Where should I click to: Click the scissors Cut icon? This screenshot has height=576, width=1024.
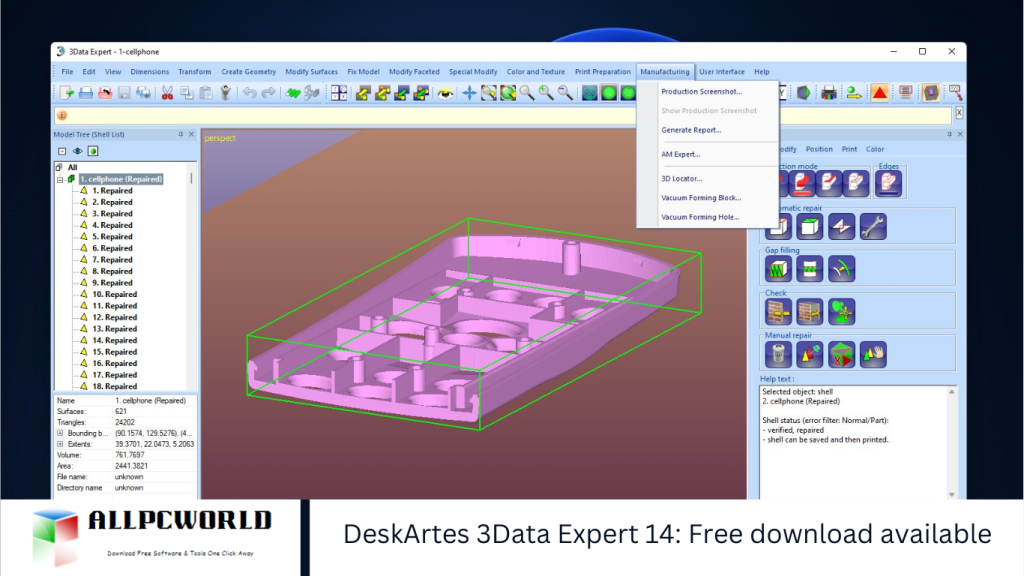(167, 93)
